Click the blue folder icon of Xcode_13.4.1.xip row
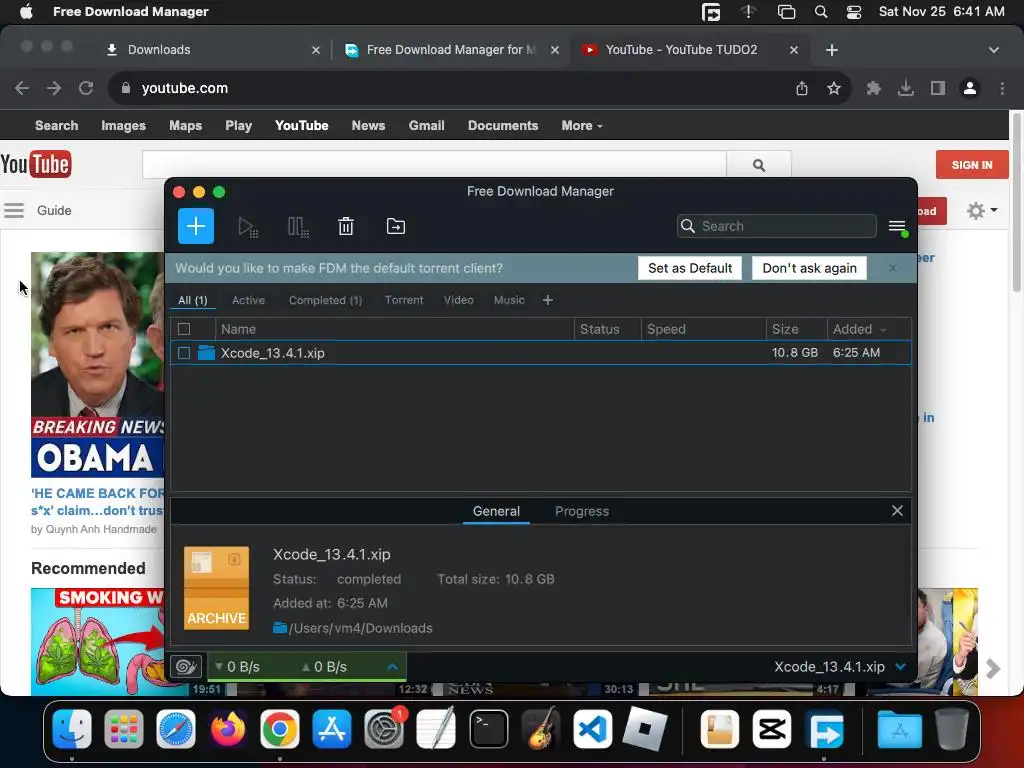The width and height of the screenshot is (1024, 768). (x=206, y=353)
